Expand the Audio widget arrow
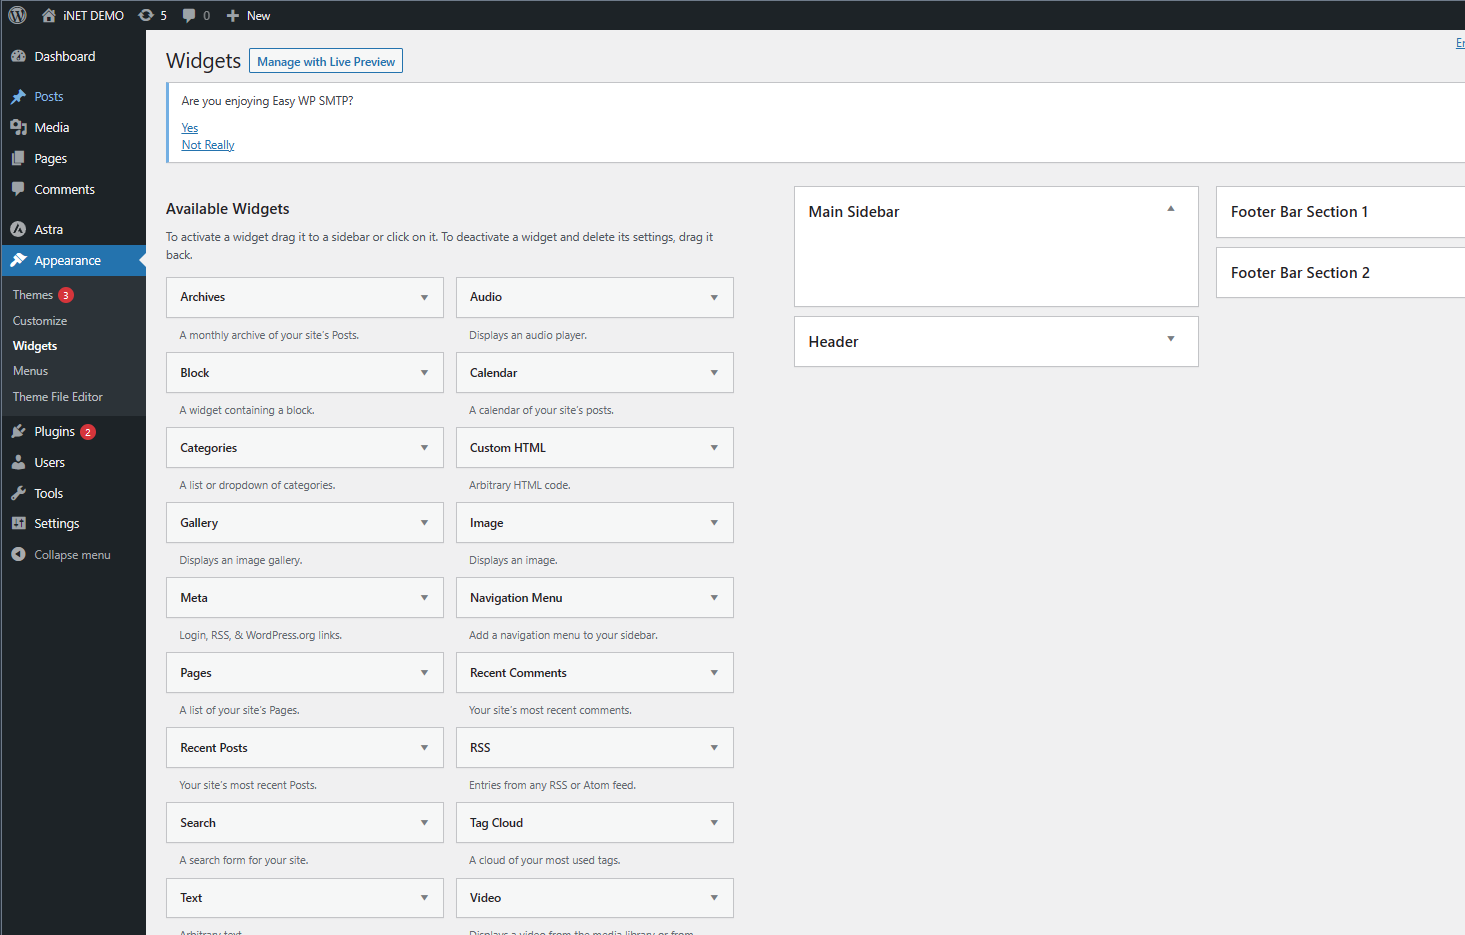Screen dimensions: 1465x935 [714, 298]
